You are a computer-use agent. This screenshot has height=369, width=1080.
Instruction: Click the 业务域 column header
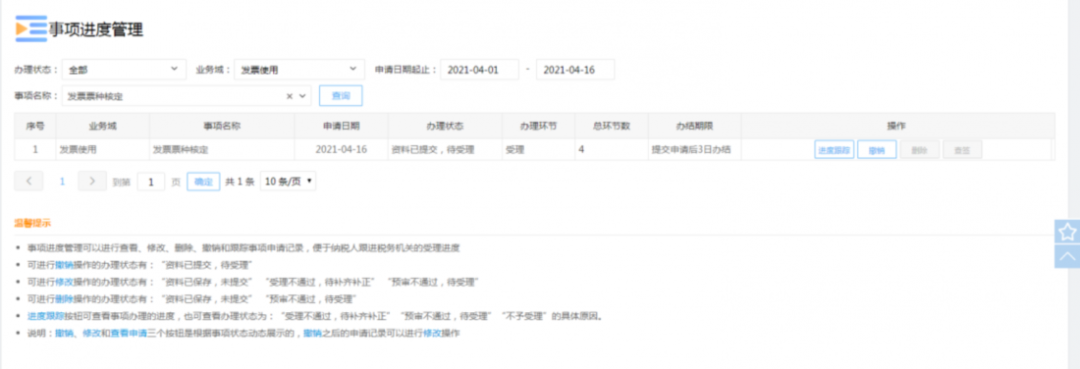[x=103, y=126]
